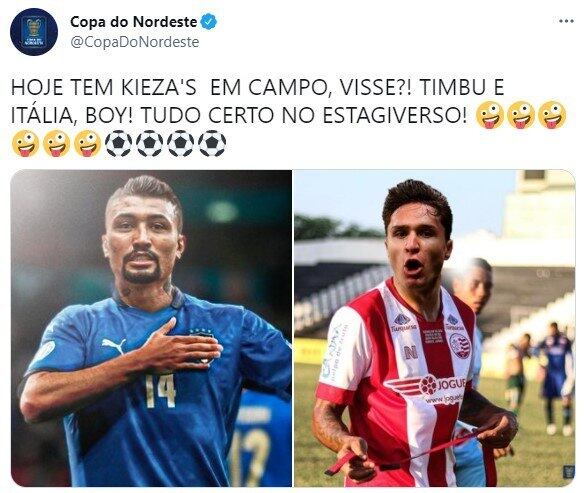Open the three-dot more options menu
This screenshot has height=493, width=584.
[x=566, y=21]
